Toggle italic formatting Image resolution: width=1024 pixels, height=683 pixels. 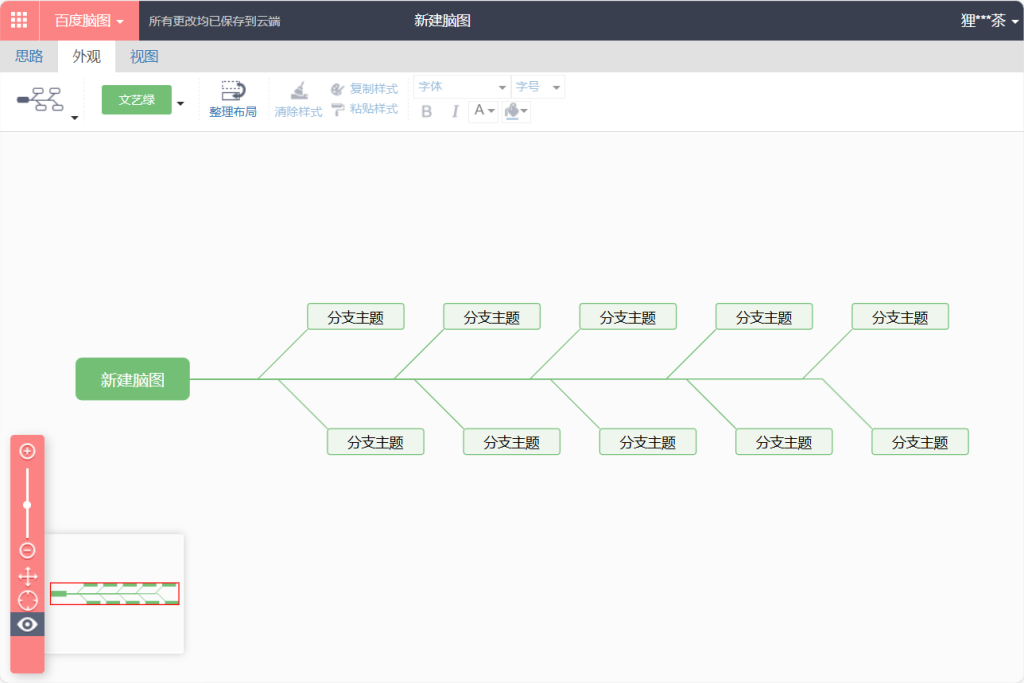click(x=455, y=112)
